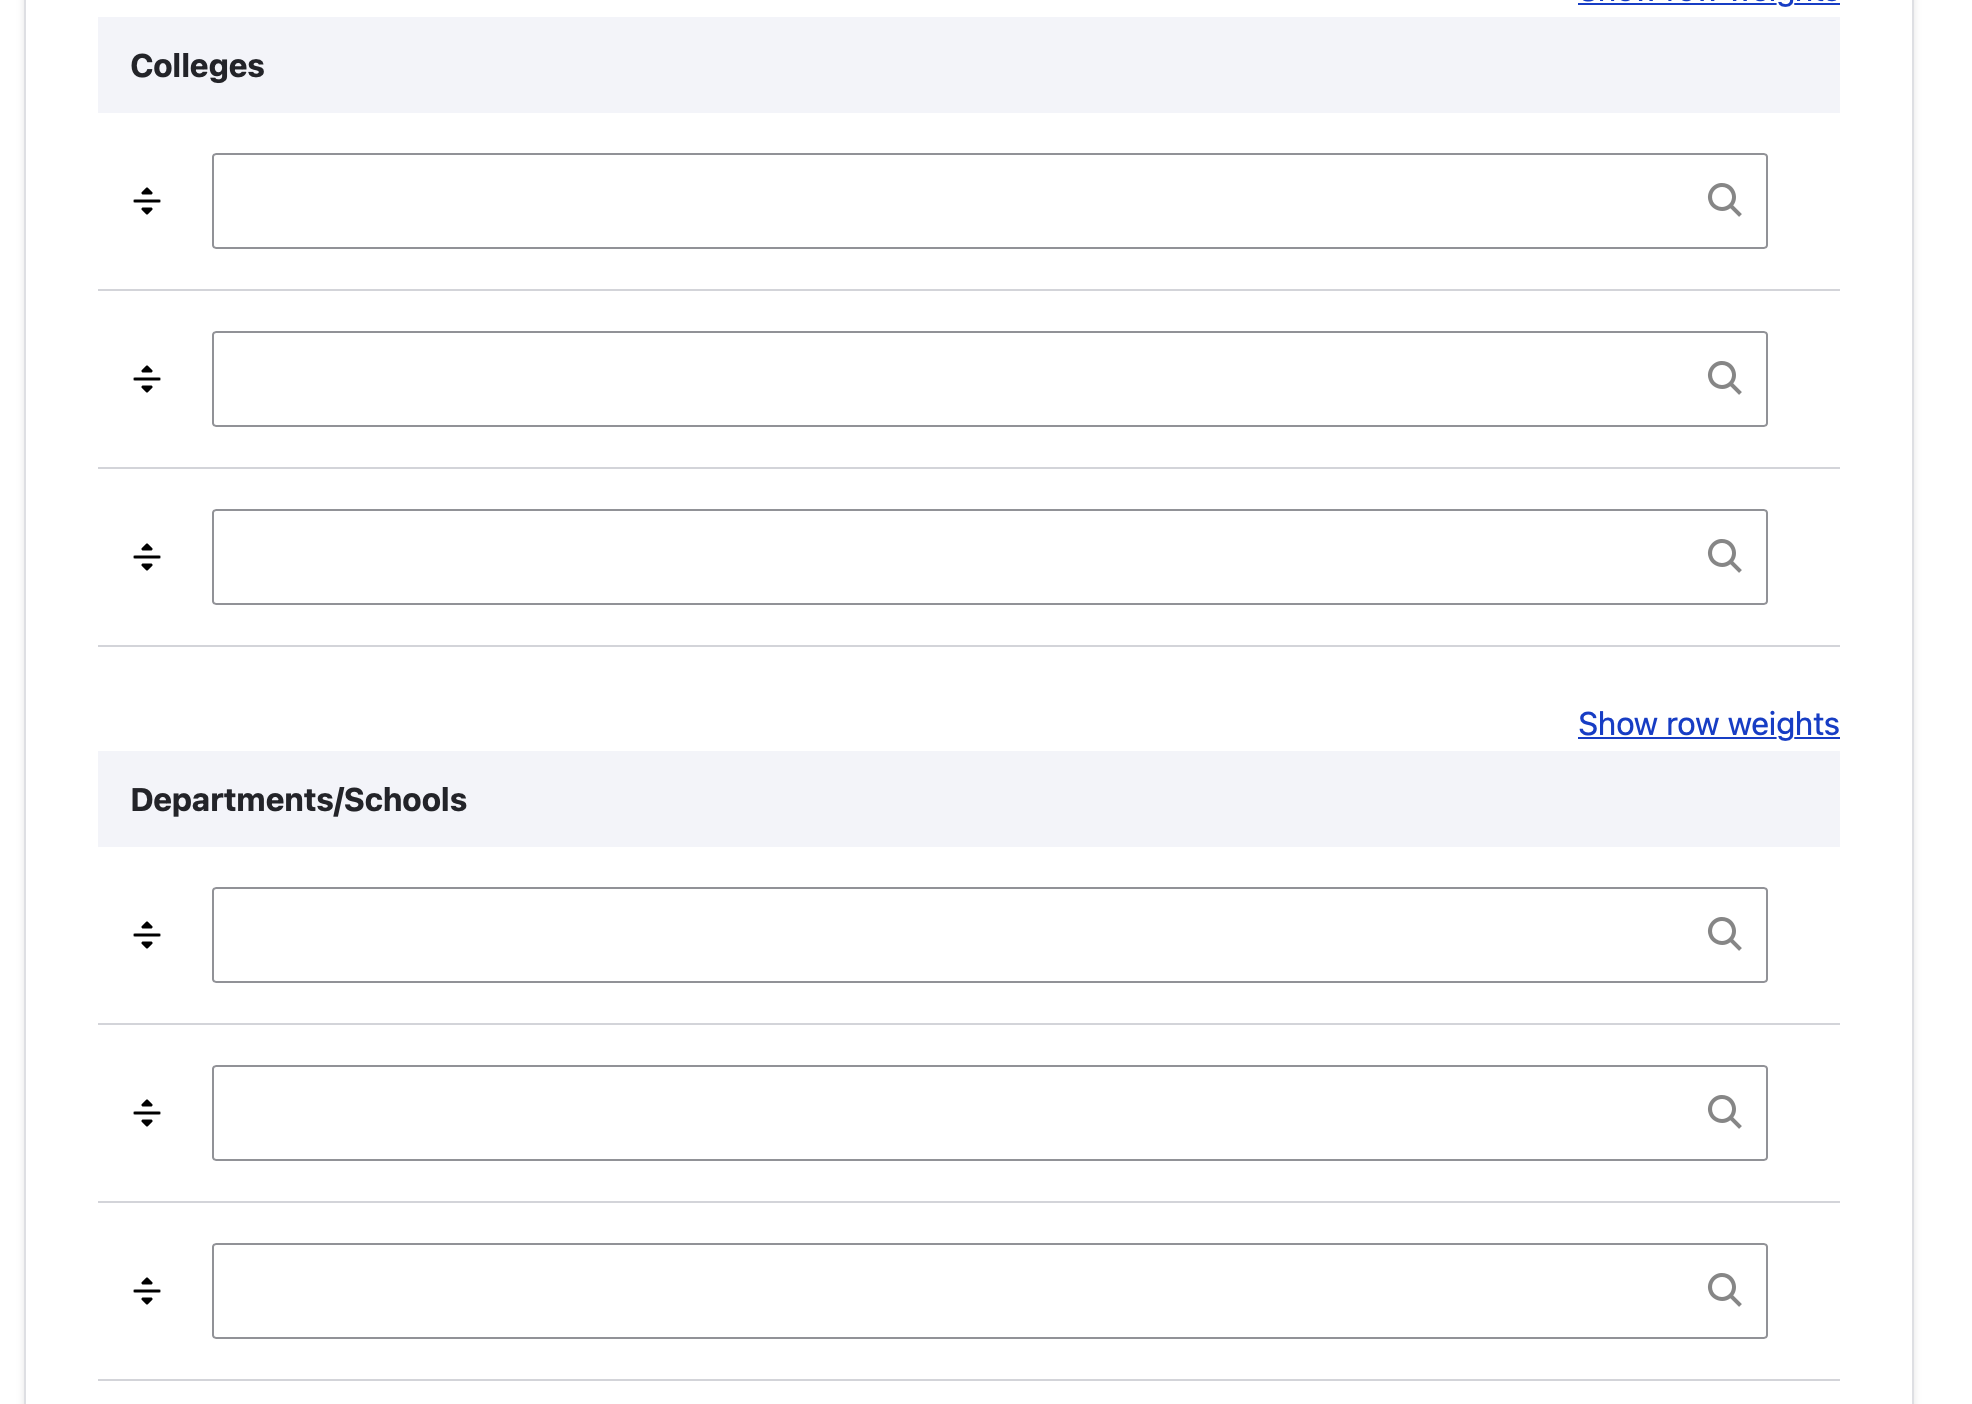
Task: Click the third Departments/Schools row drag handle
Action: [147, 1291]
